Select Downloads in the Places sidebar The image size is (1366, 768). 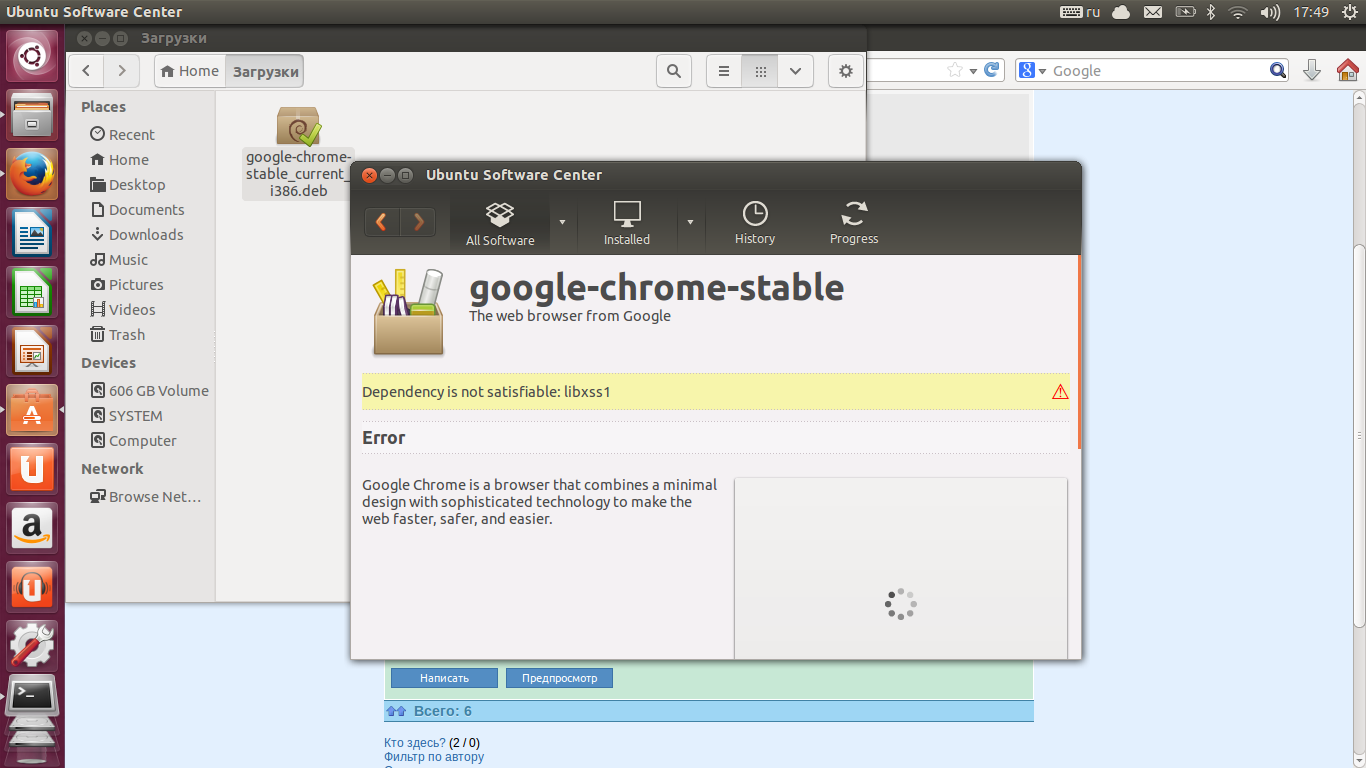(x=146, y=235)
